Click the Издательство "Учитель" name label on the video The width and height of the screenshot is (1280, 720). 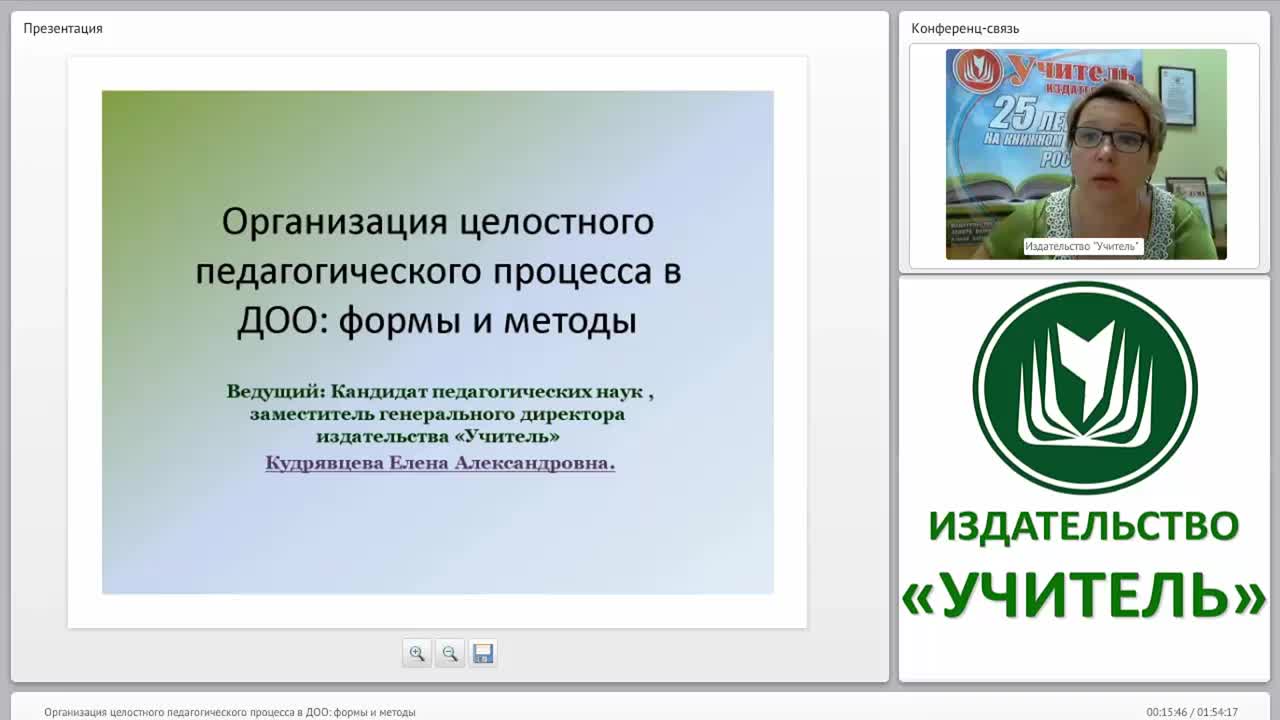[x=1083, y=246]
